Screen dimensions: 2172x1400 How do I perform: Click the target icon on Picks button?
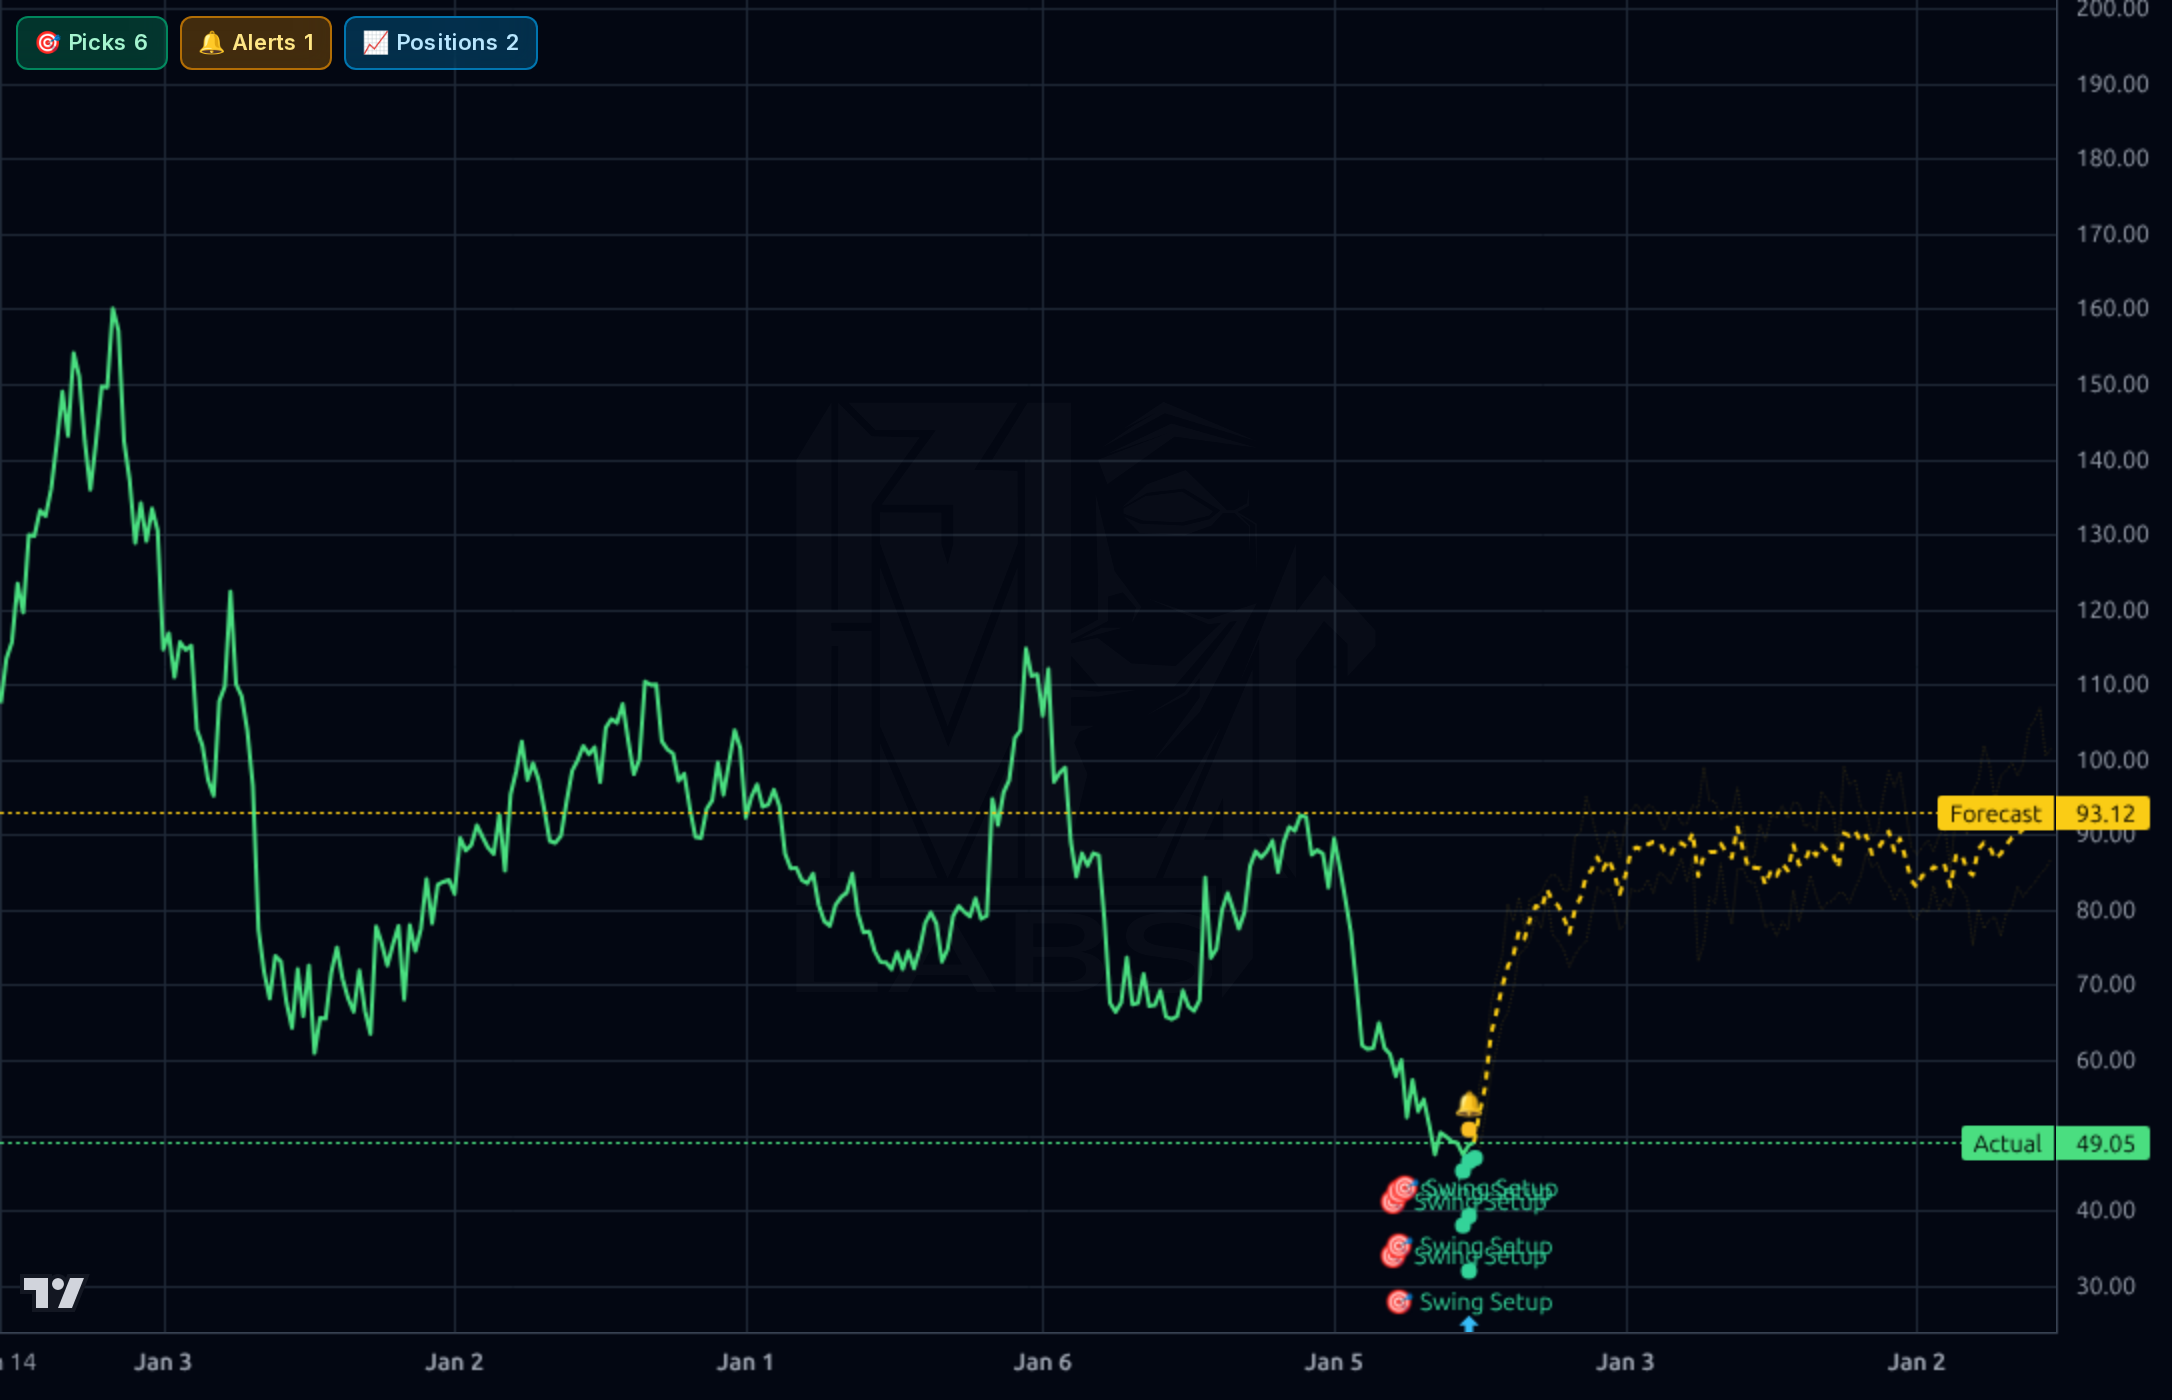point(47,43)
